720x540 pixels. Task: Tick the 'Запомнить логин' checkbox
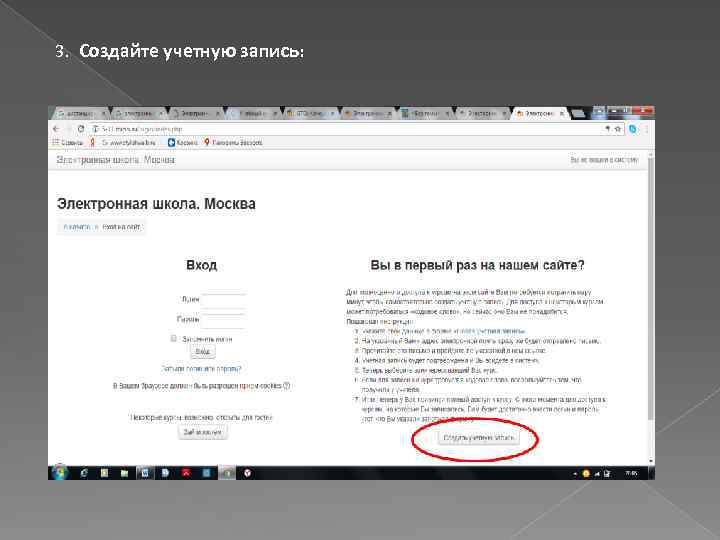174,338
